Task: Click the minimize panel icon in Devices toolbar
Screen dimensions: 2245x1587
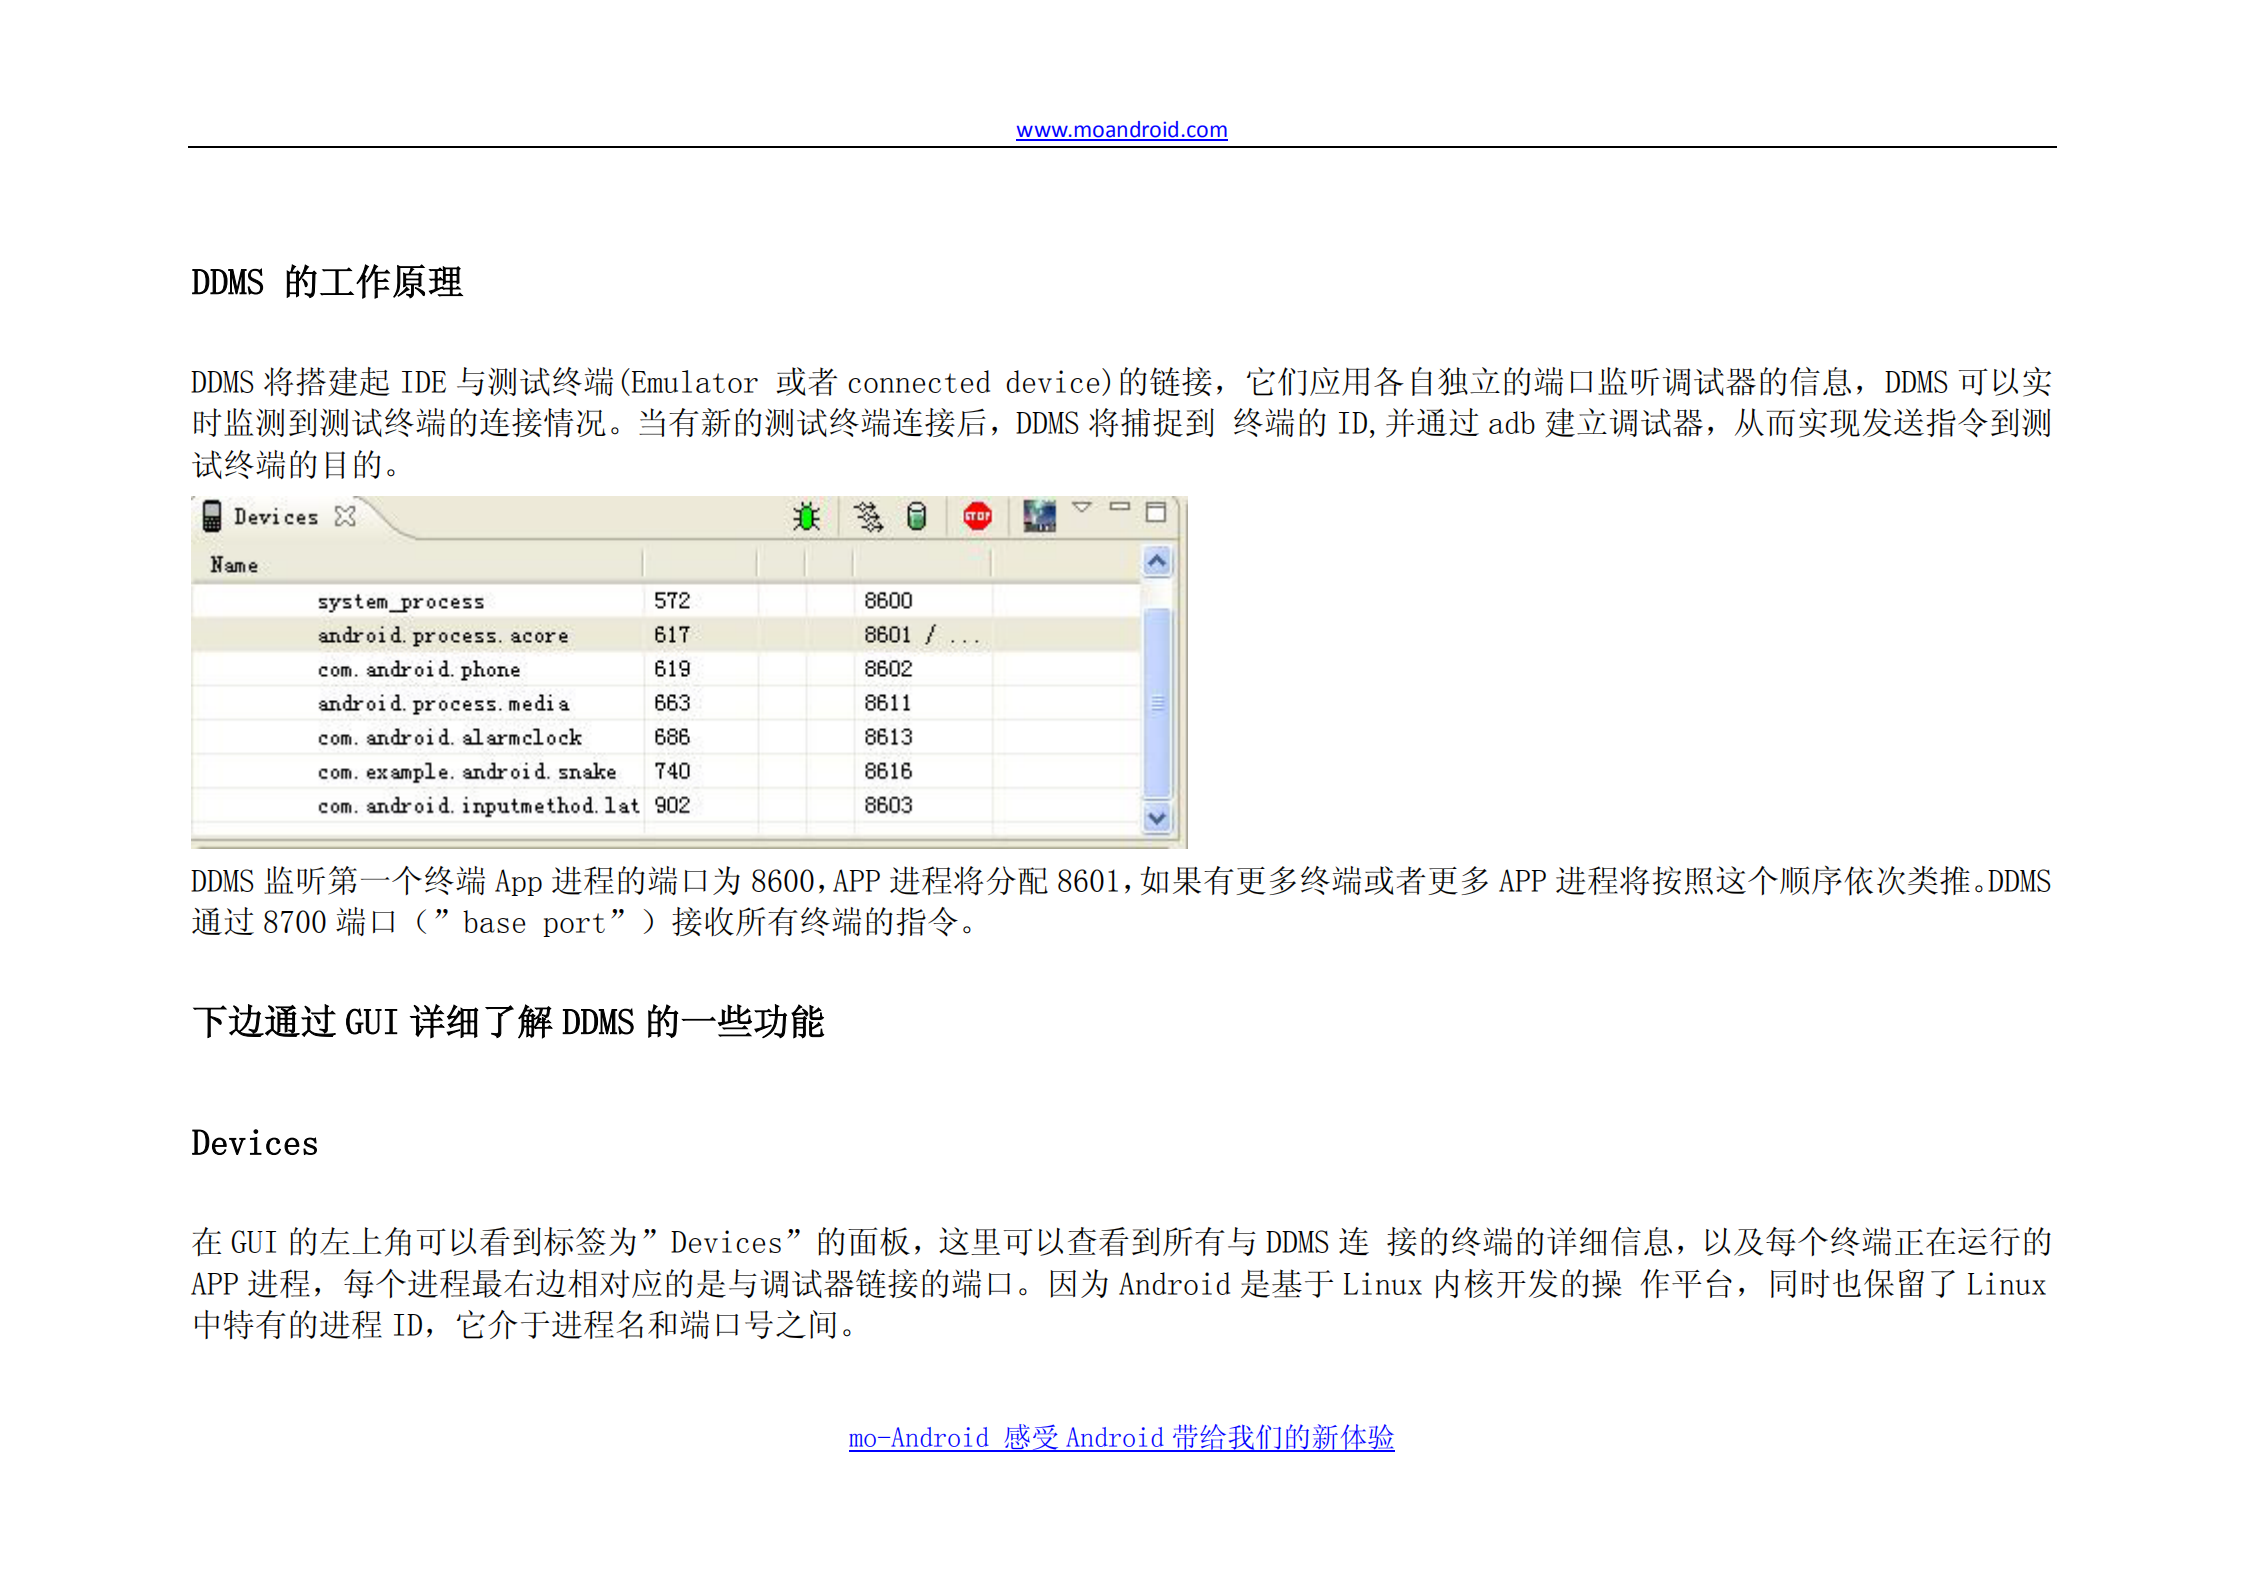Action: pyautogui.click(x=1120, y=509)
